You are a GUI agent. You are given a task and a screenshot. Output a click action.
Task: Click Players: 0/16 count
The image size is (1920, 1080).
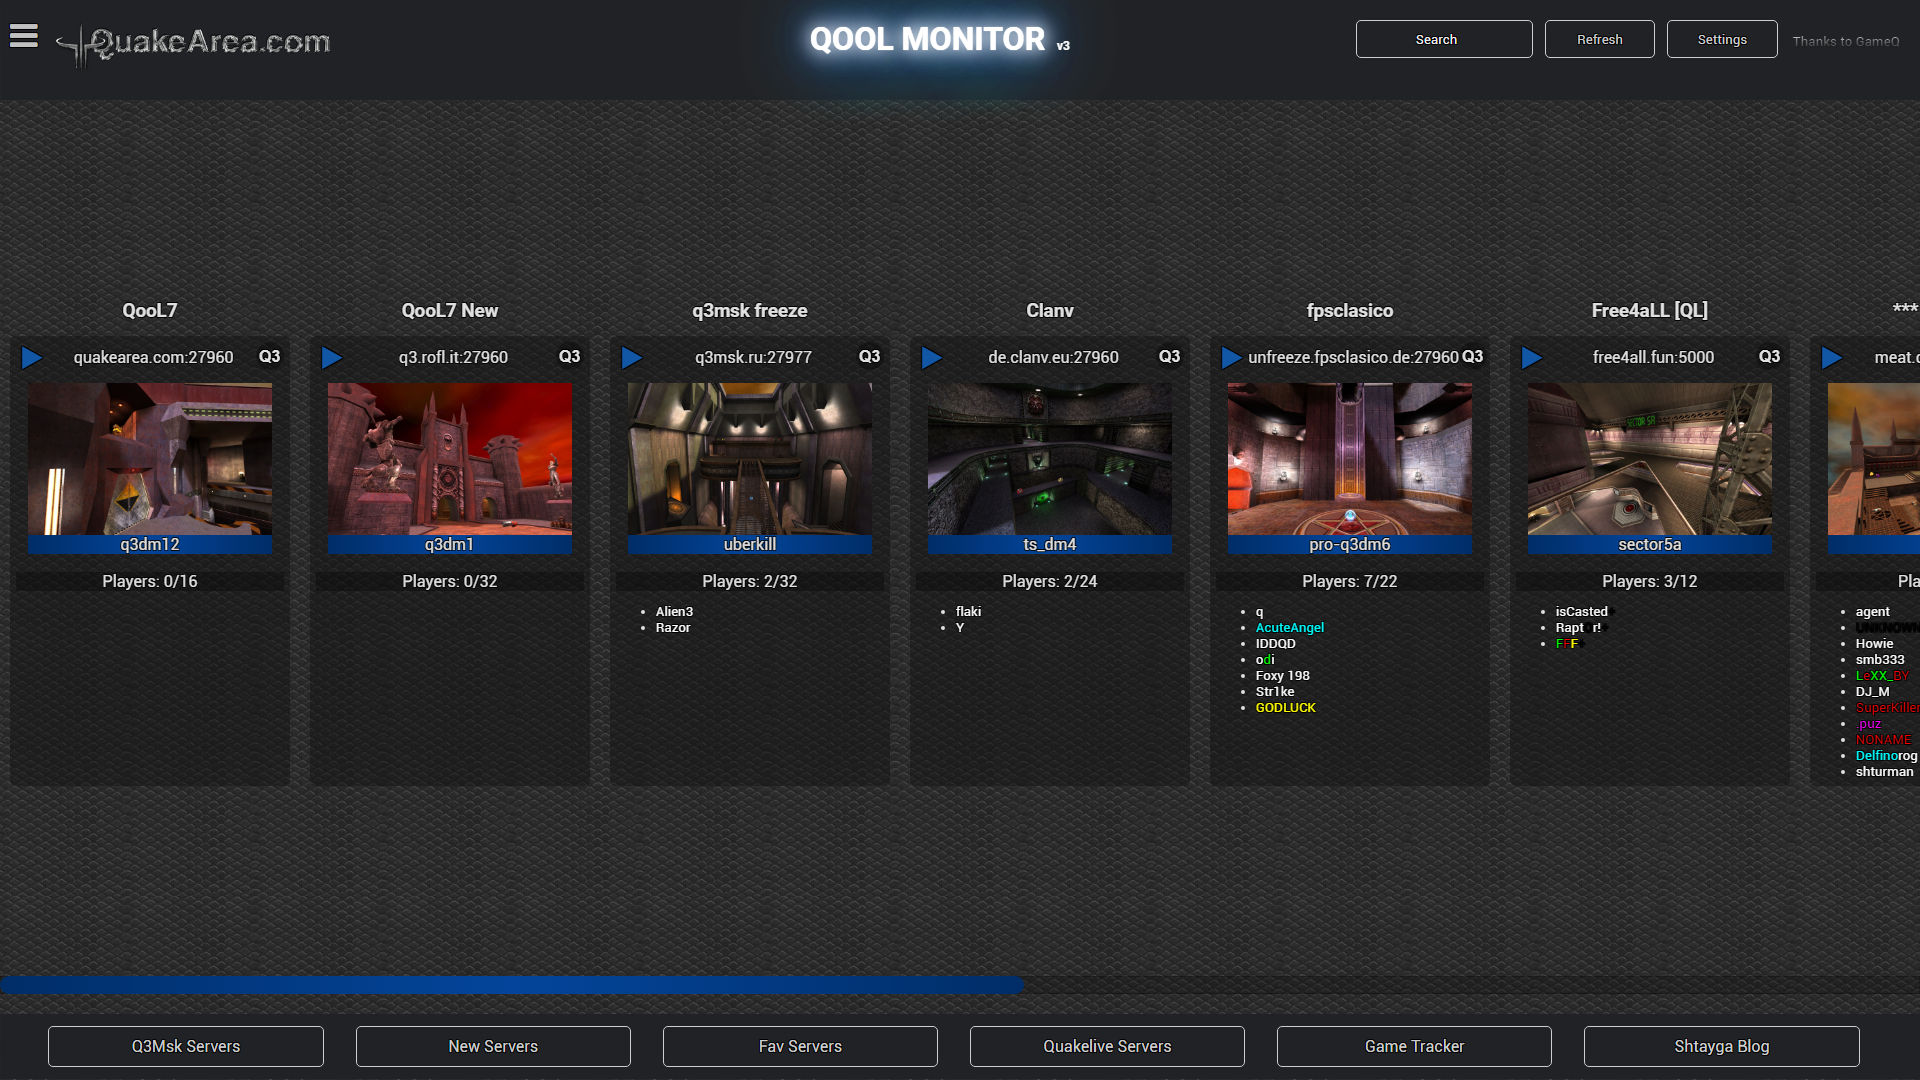pos(150,581)
